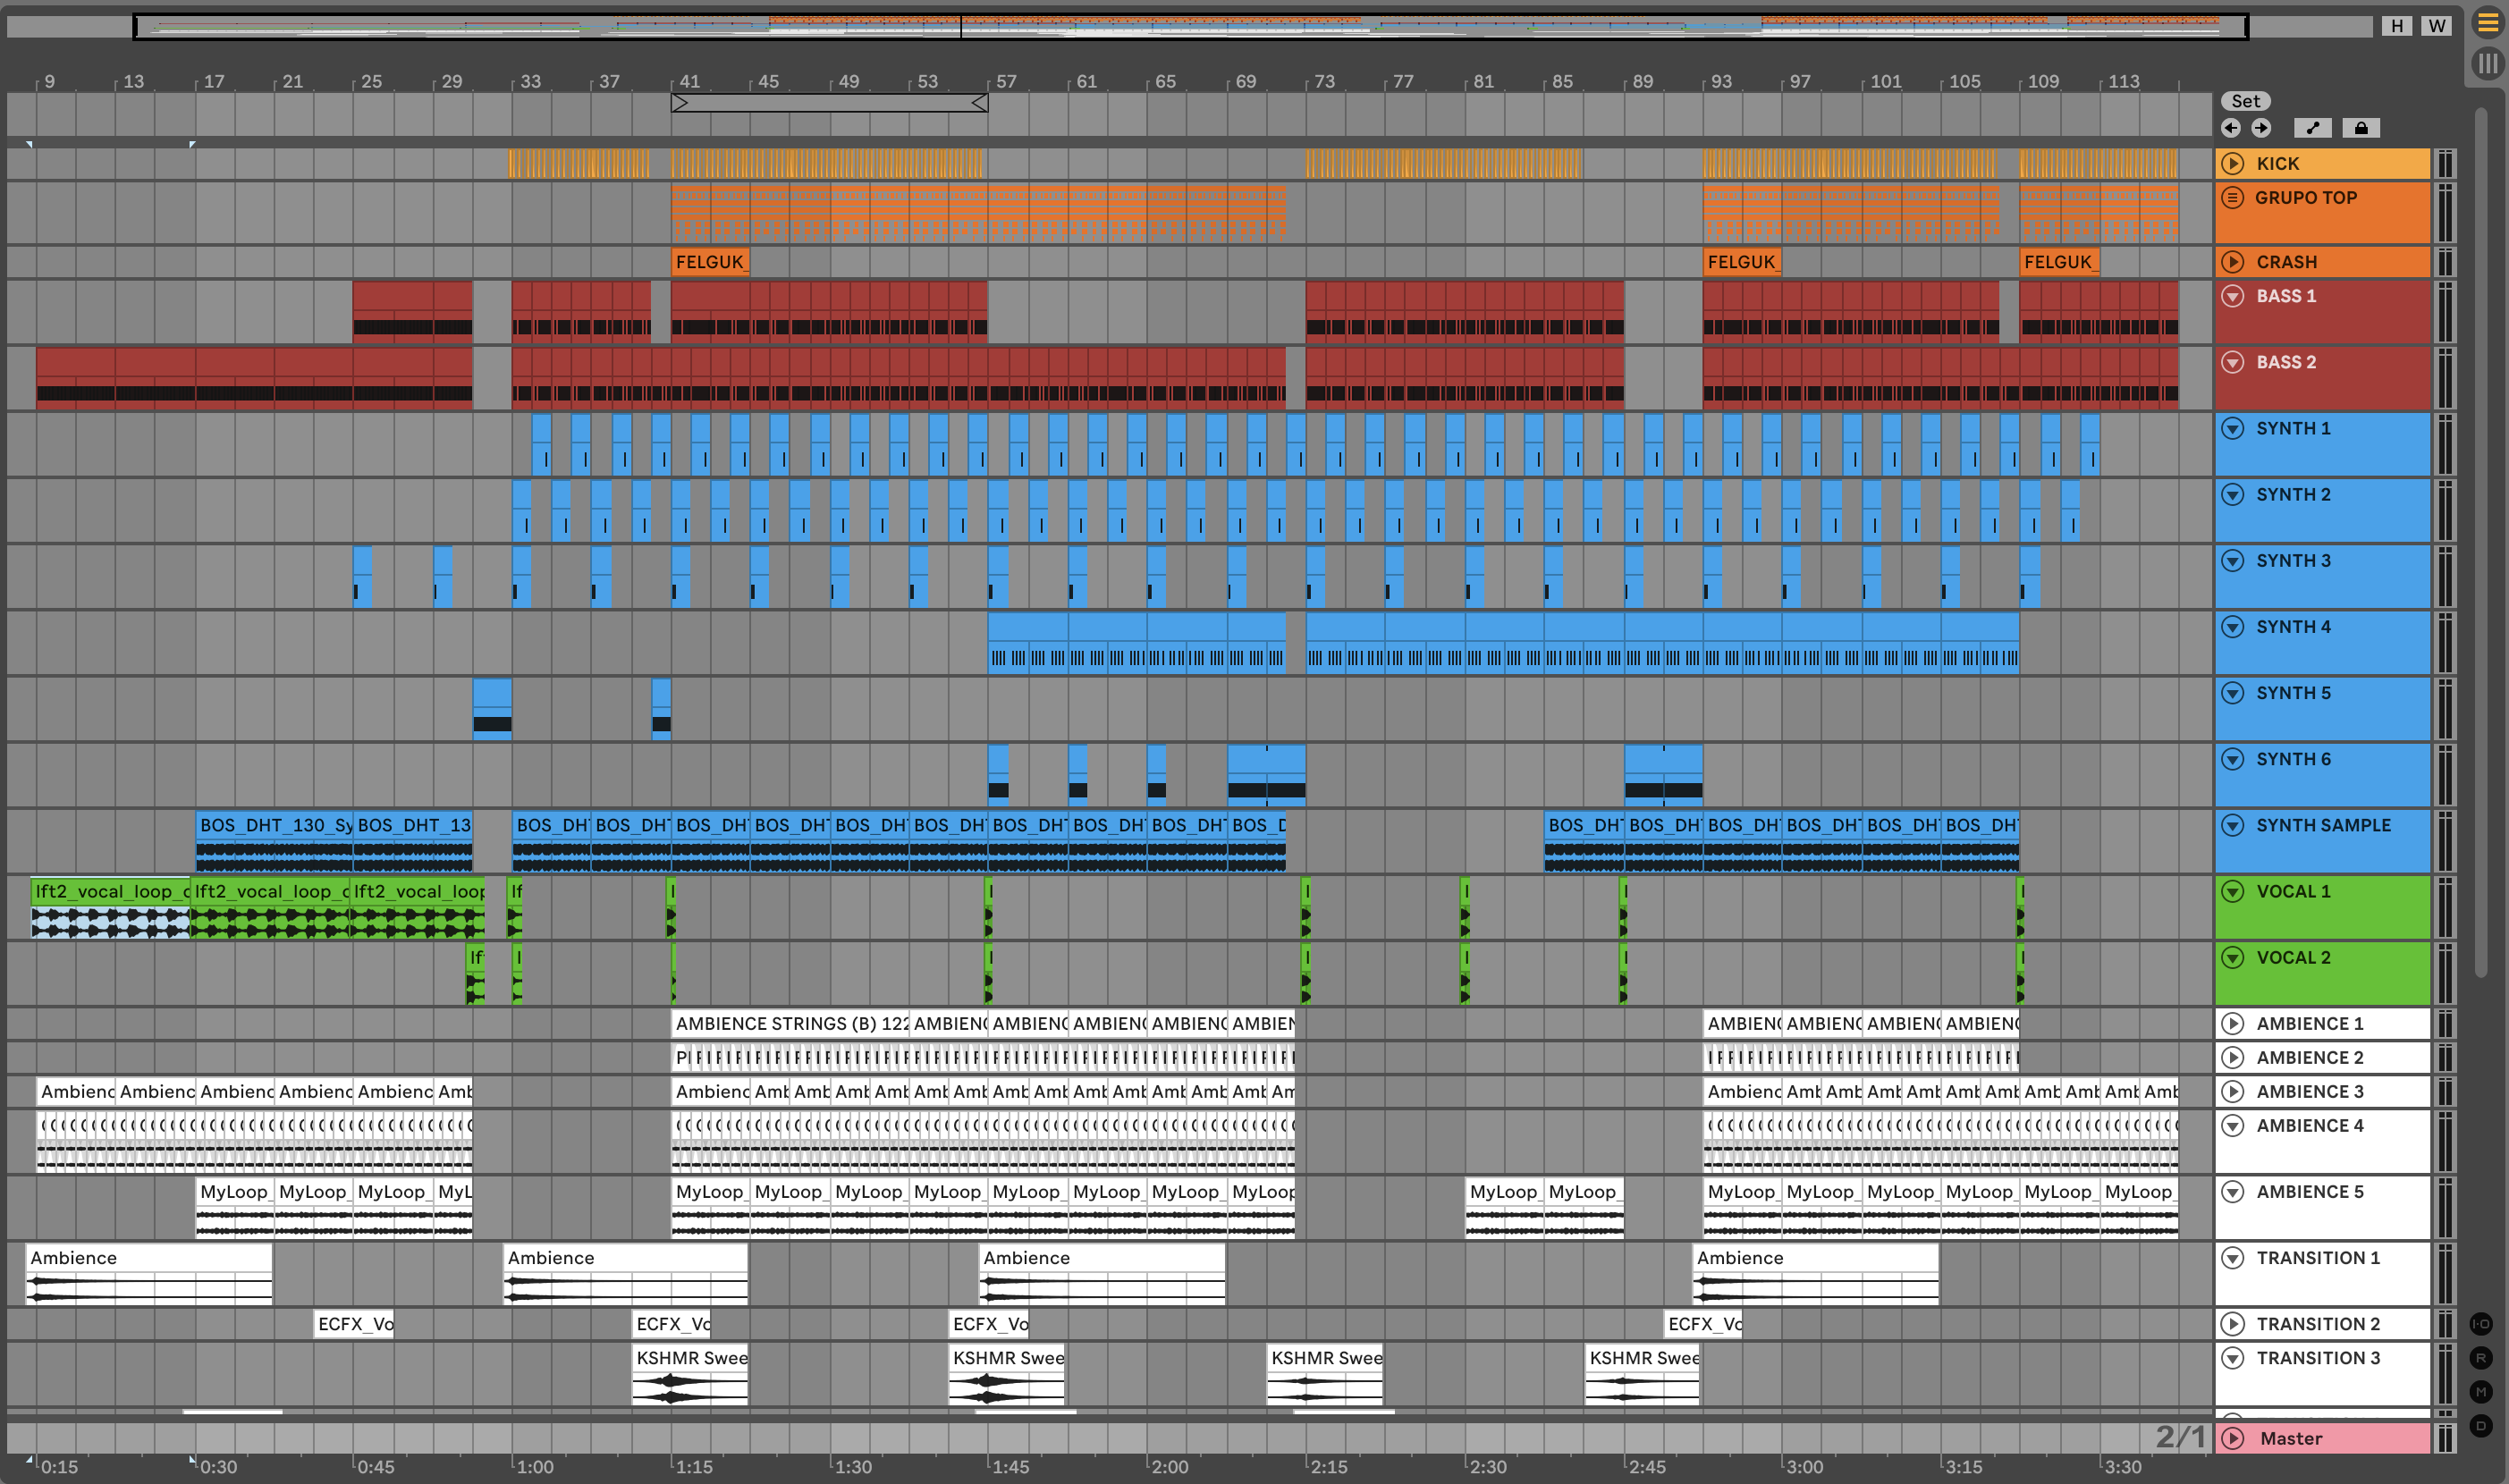The height and width of the screenshot is (1484, 2509).
Task: Switch to Session view with vertical bars icon
Action: tap(2487, 64)
